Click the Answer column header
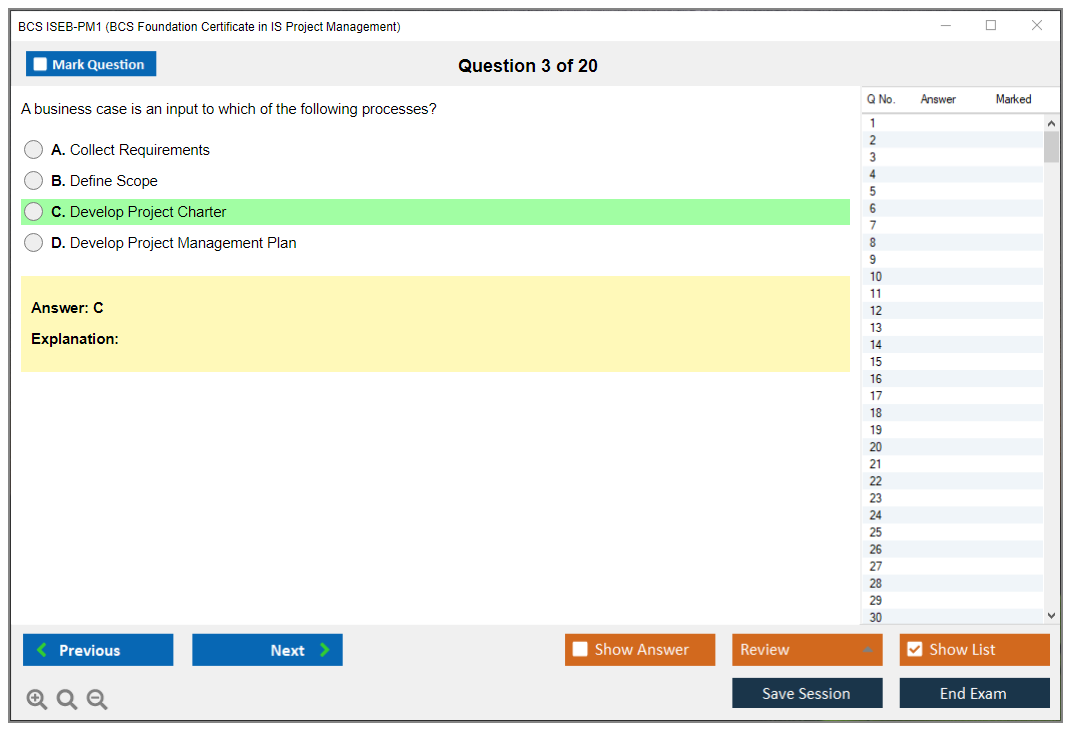Viewport: 1075px width, 735px height. (x=938, y=99)
